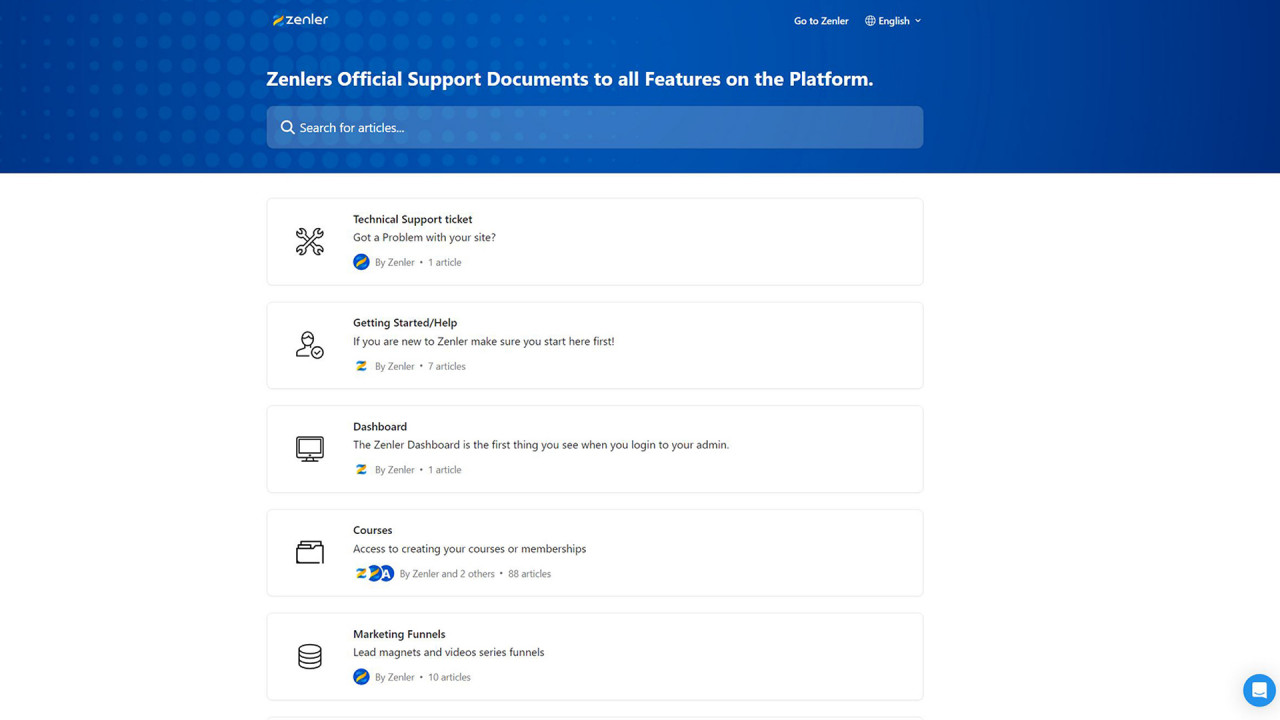Open the Marketing Funnels collection
This screenshot has width=1280, height=720.
tap(595, 656)
